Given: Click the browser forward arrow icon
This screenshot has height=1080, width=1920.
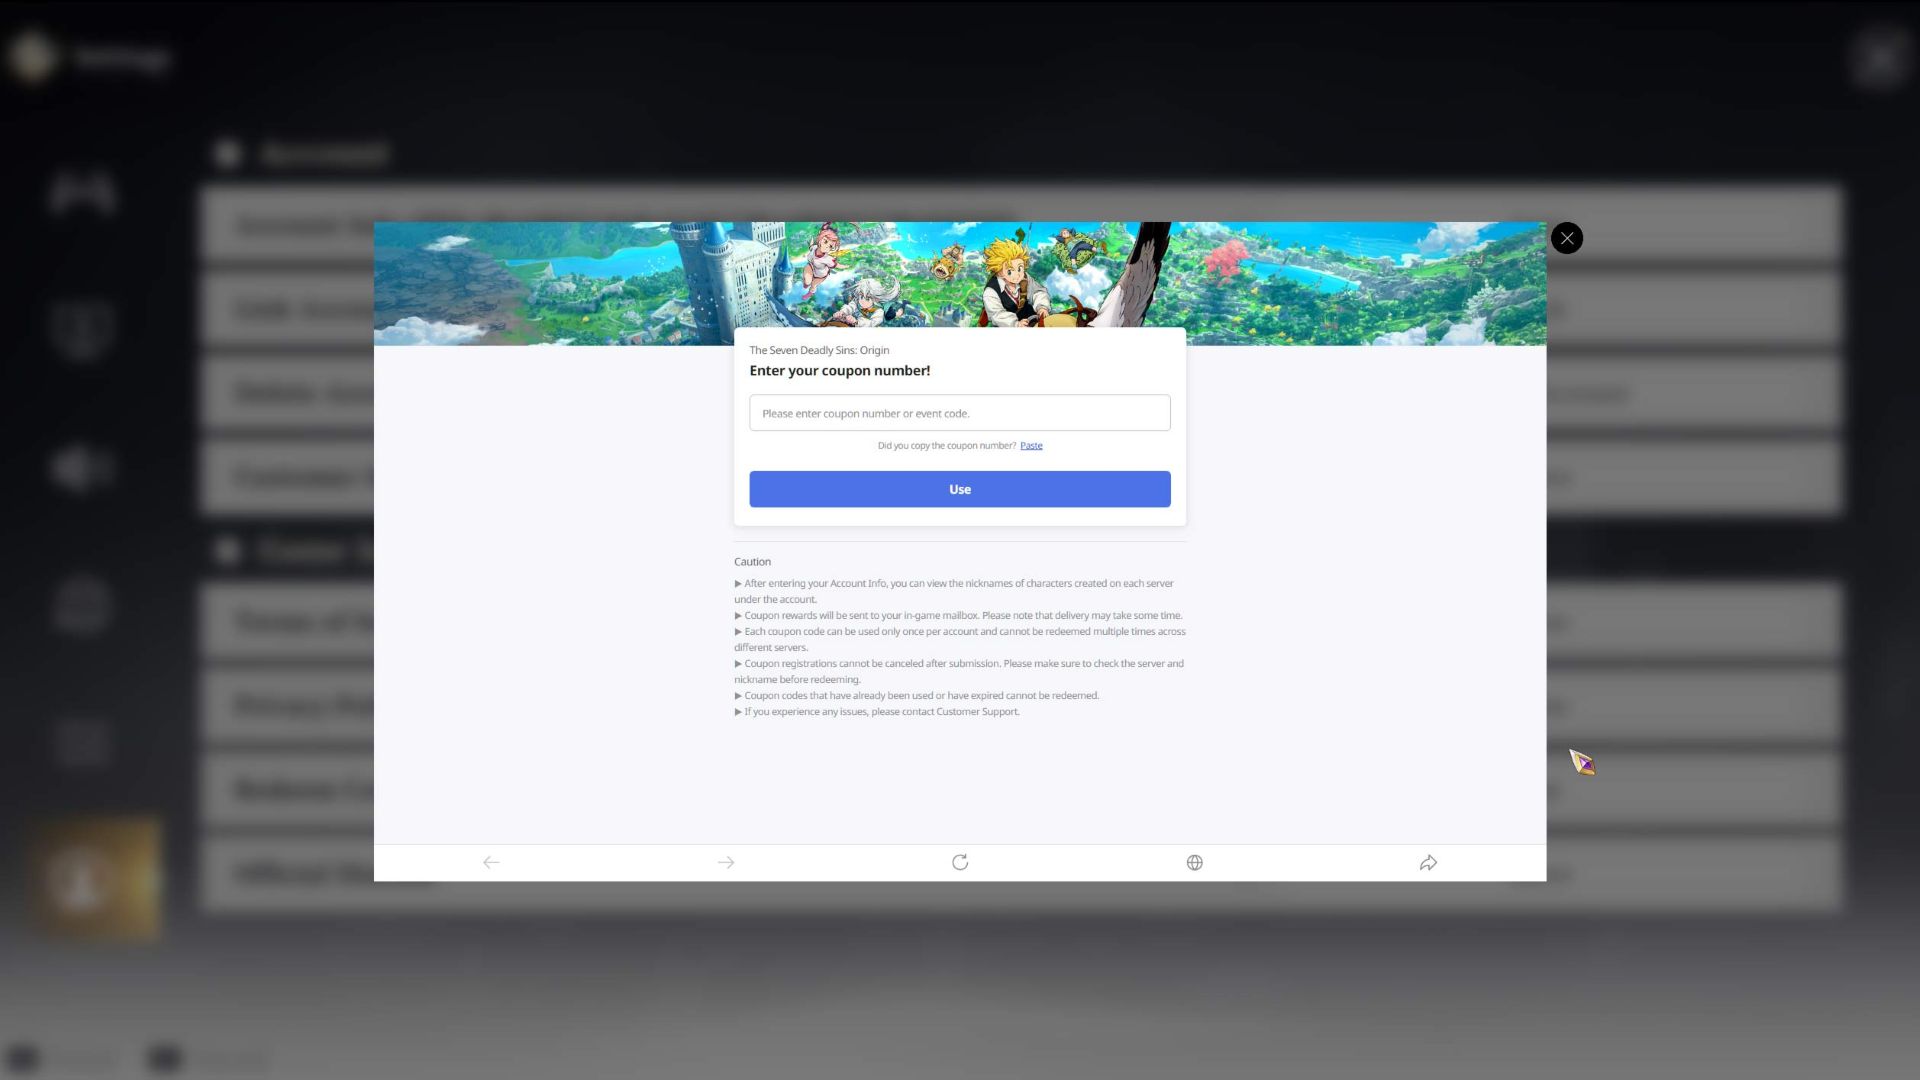Looking at the screenshot, I should pyautogui.click(x=726, y=862).
